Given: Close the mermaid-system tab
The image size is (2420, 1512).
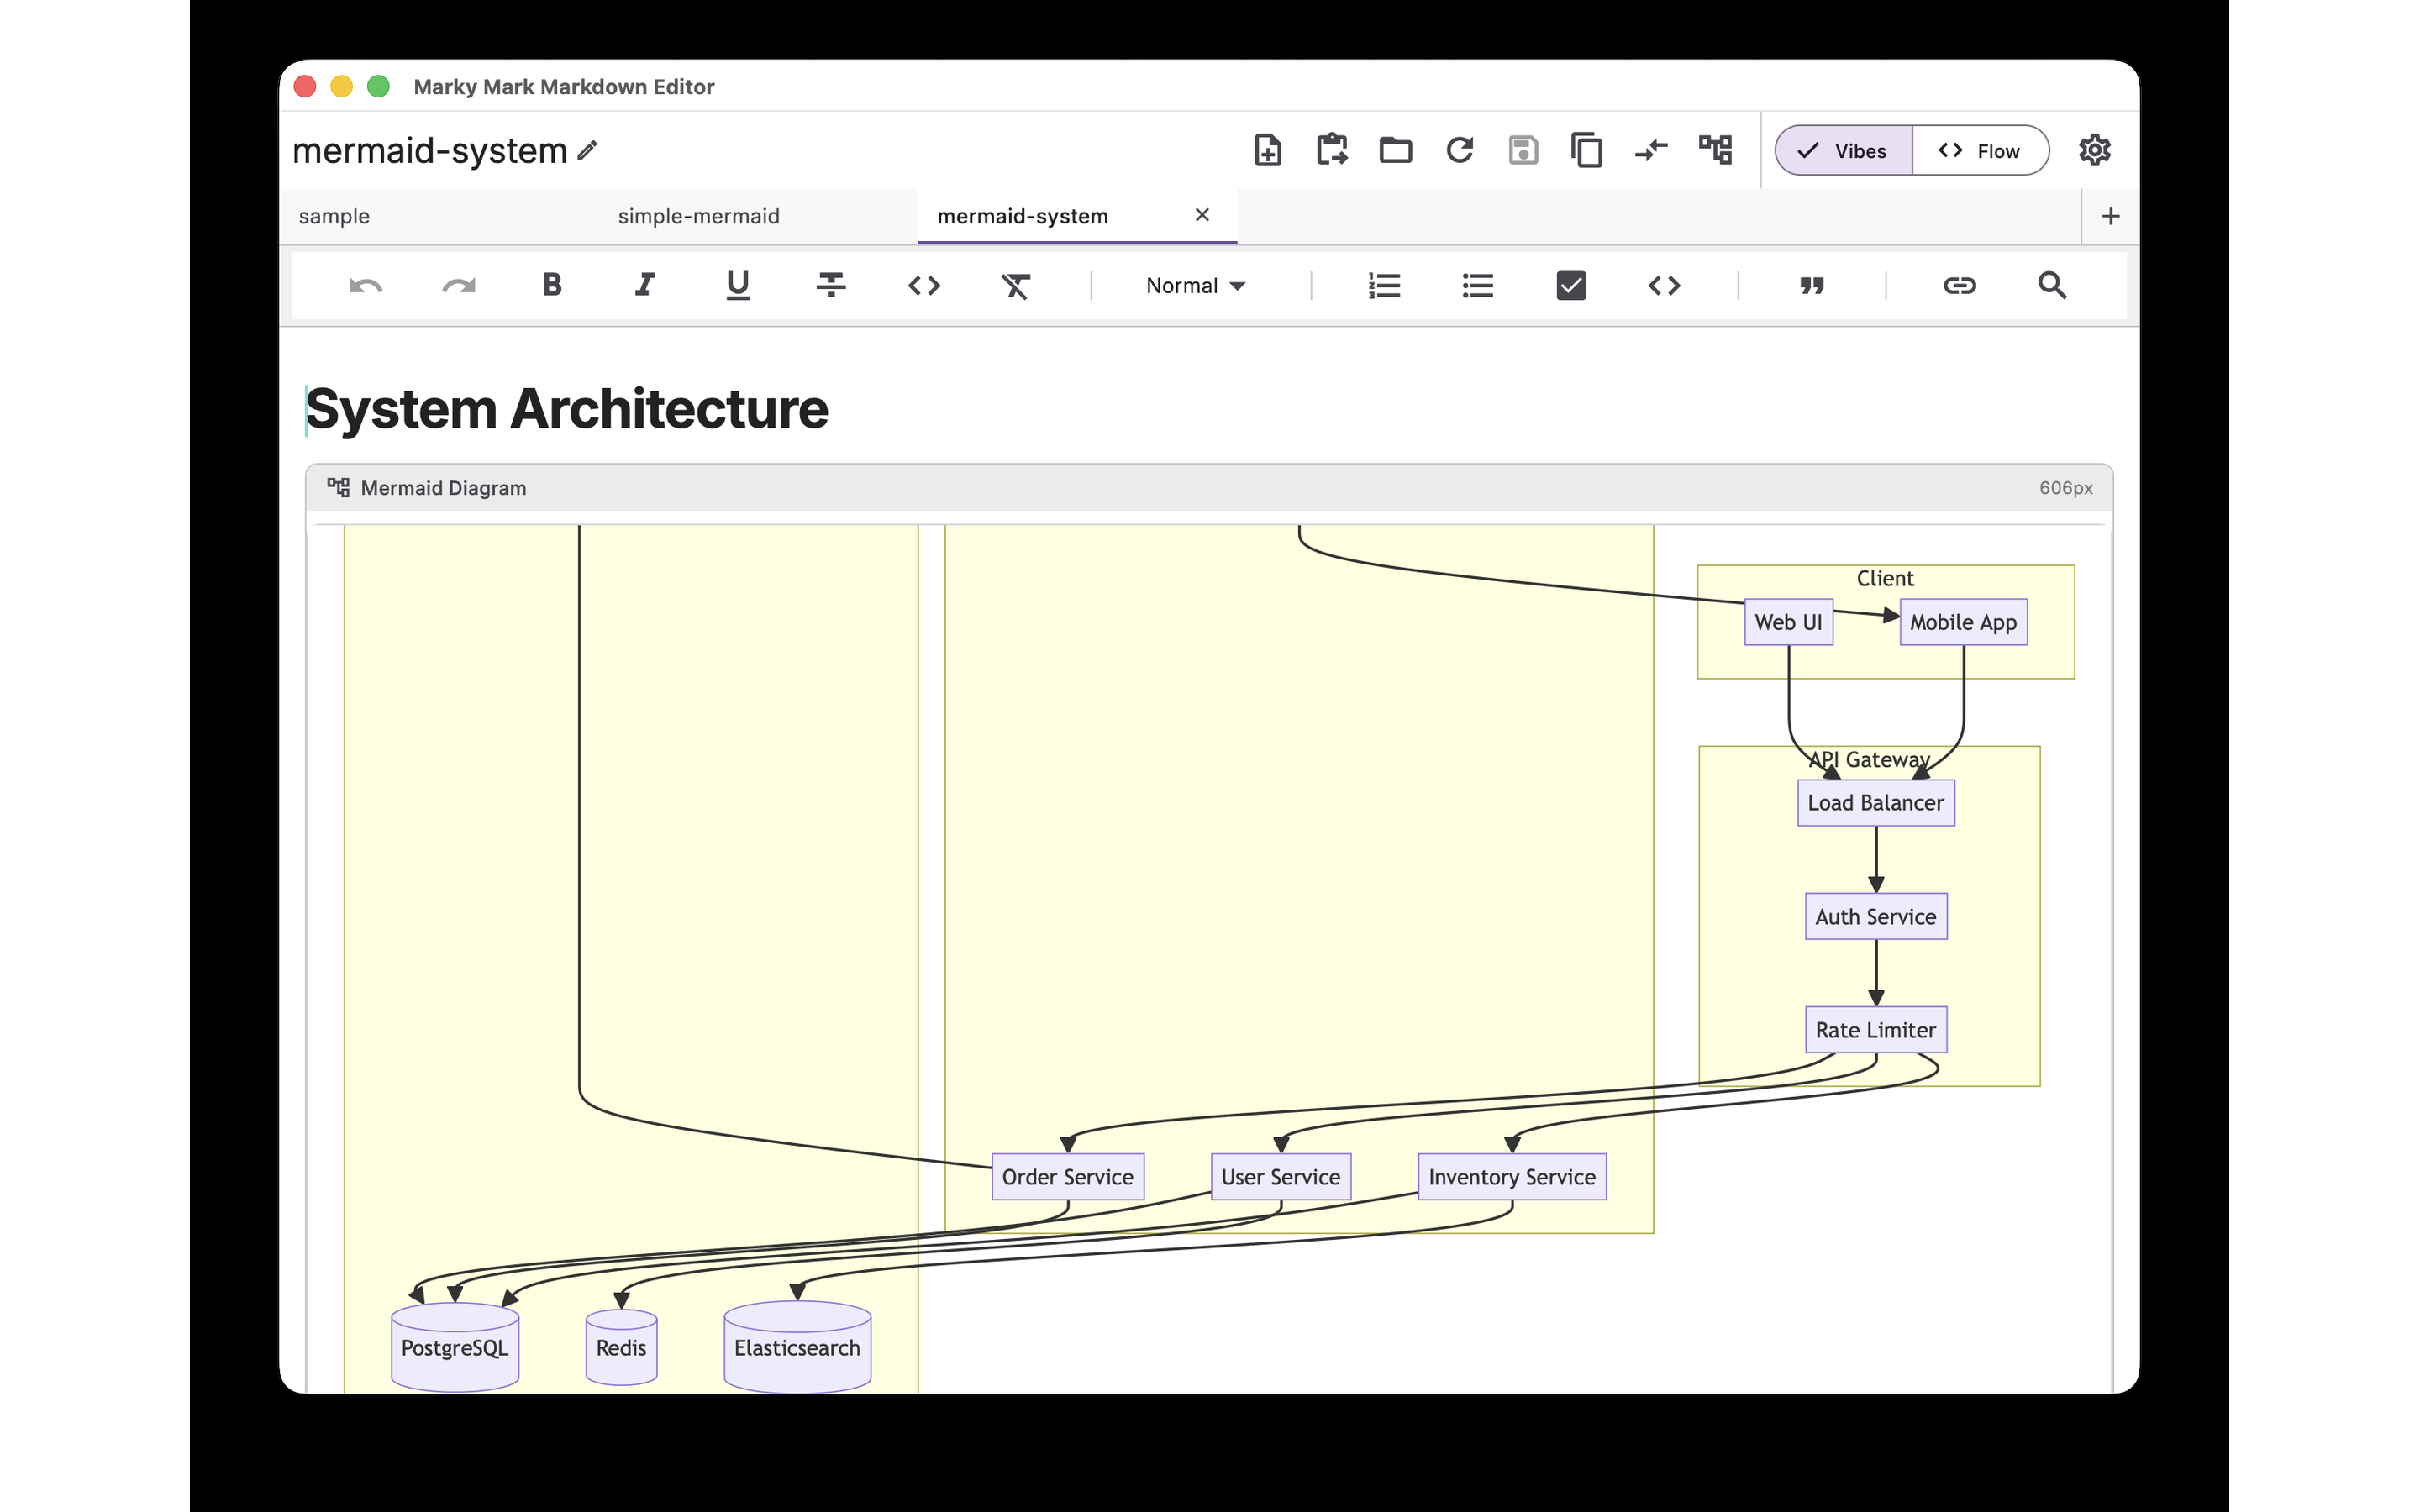Looking at the screenshot, I should (x=1202, y=215).
